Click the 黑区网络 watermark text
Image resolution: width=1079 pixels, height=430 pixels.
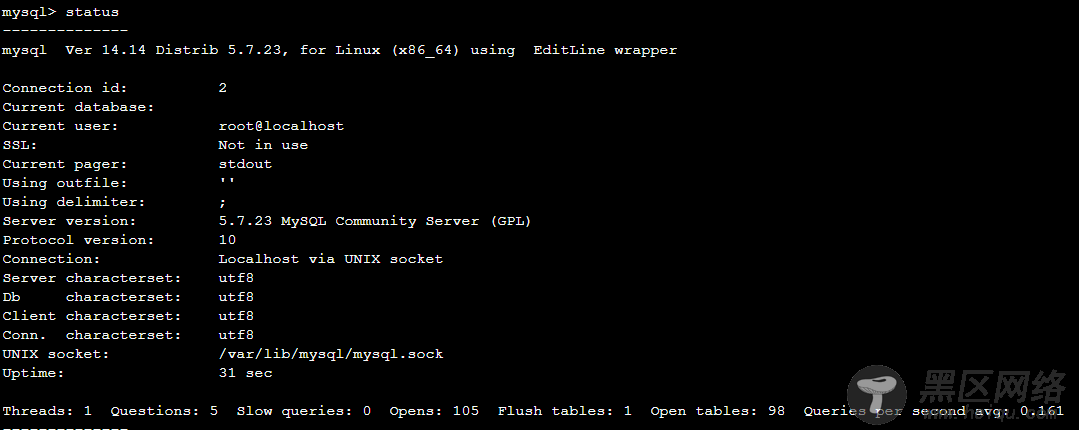[x=992, y=387]
